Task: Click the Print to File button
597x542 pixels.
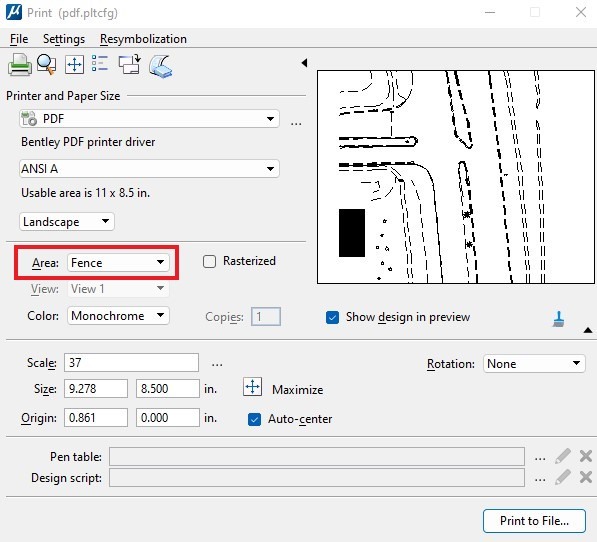Action: [534, 521]
